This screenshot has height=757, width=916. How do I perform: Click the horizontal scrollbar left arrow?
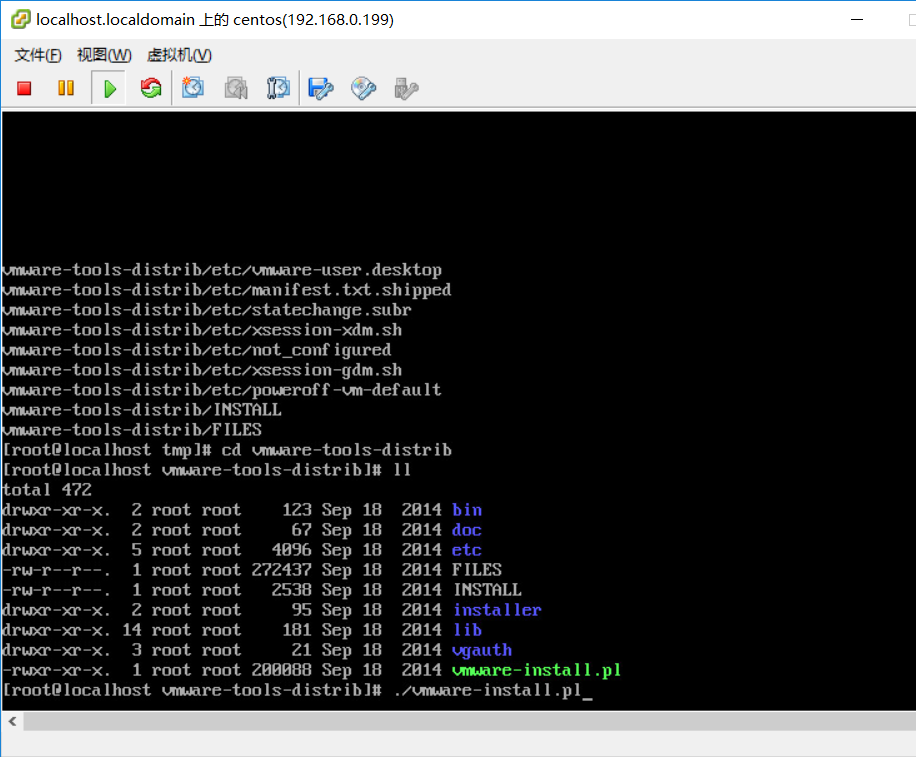pos(12,721)
